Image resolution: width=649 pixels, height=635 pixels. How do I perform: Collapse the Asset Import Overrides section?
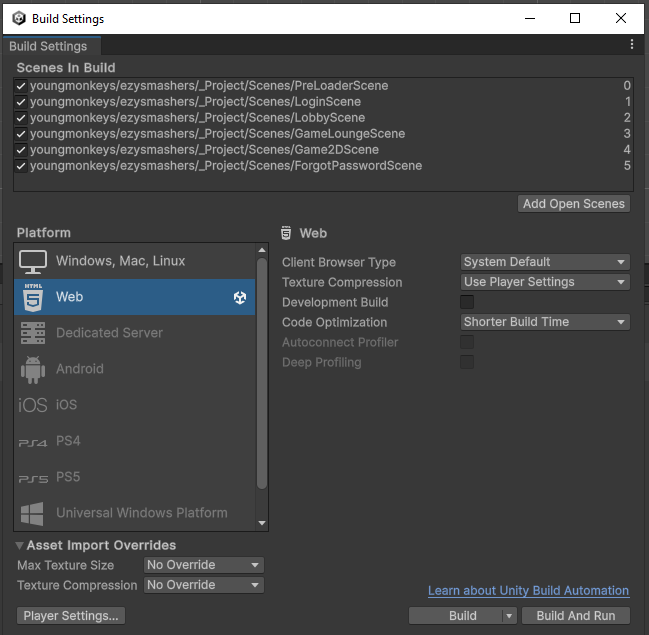coord(20,546)
